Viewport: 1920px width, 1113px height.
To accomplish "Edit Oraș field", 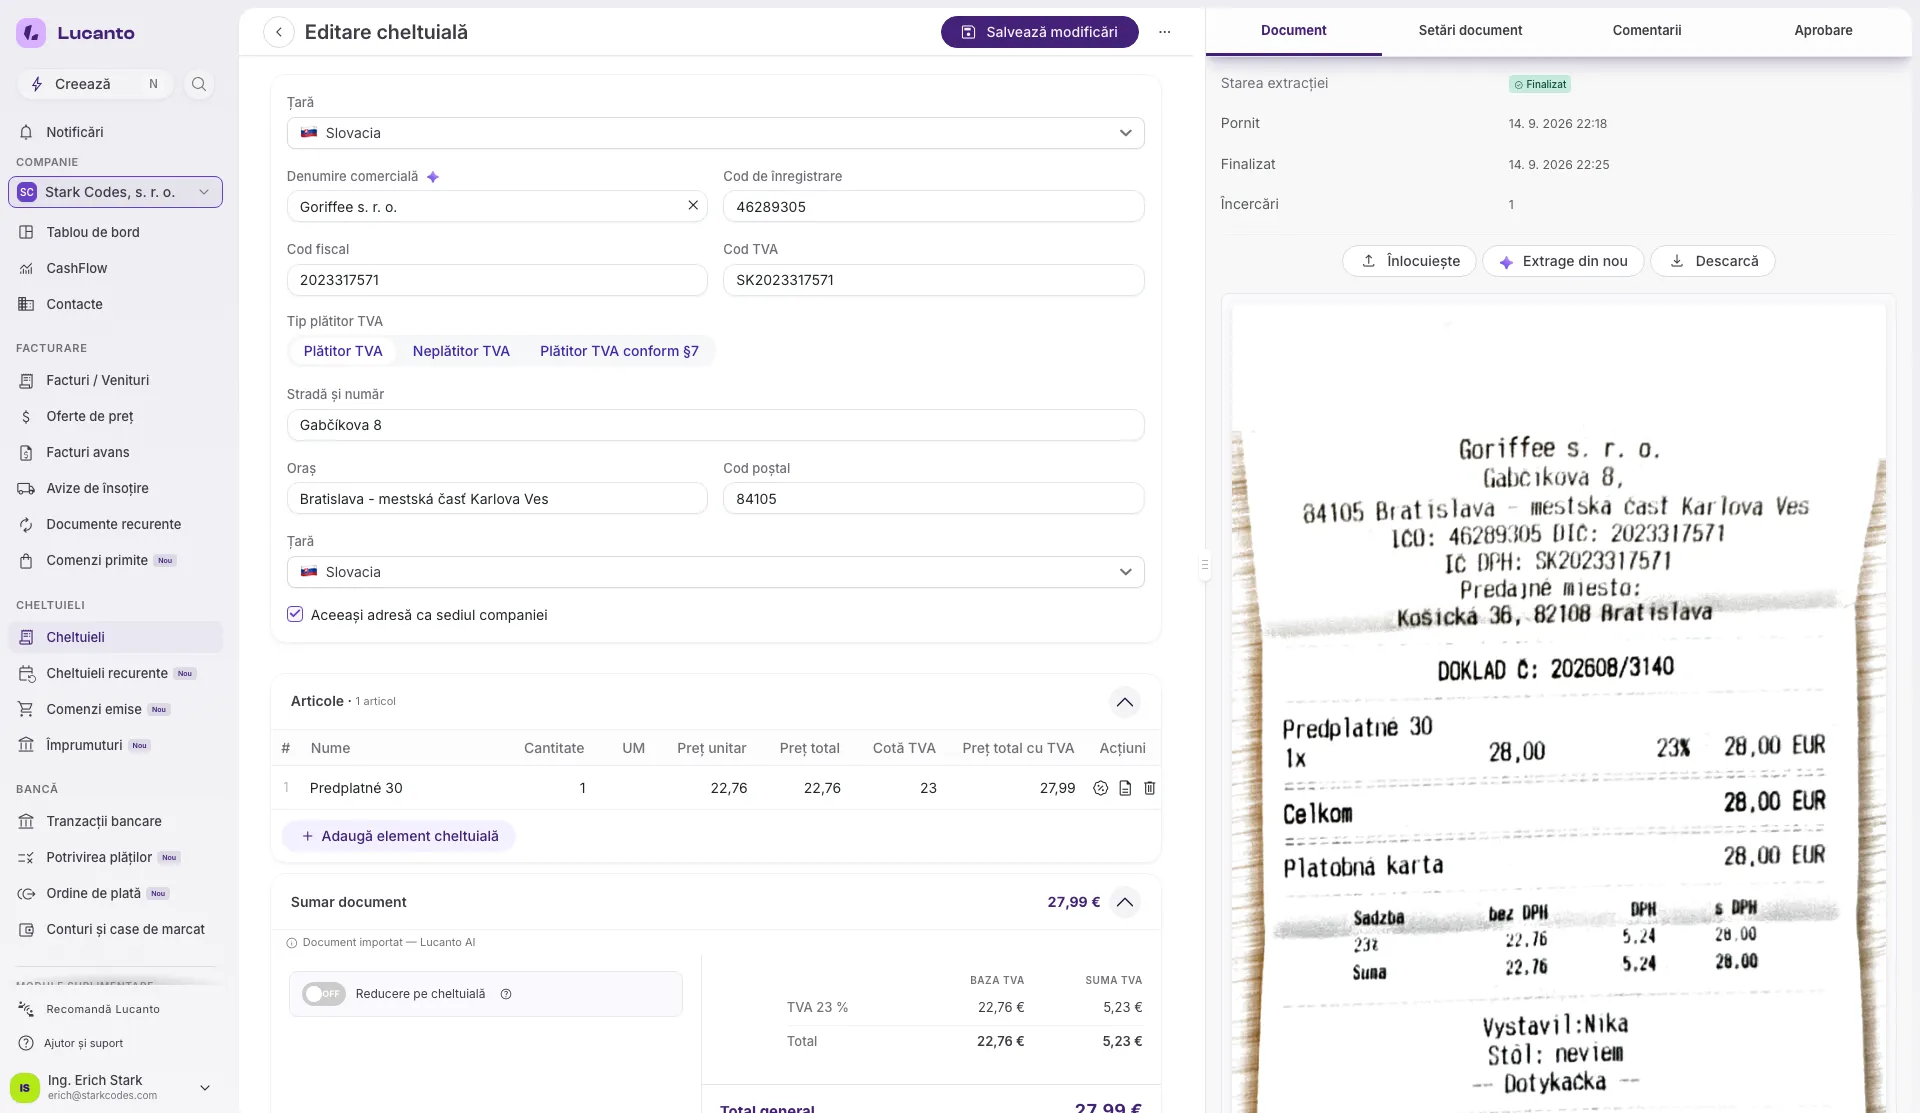I will (x=497, y=499).
